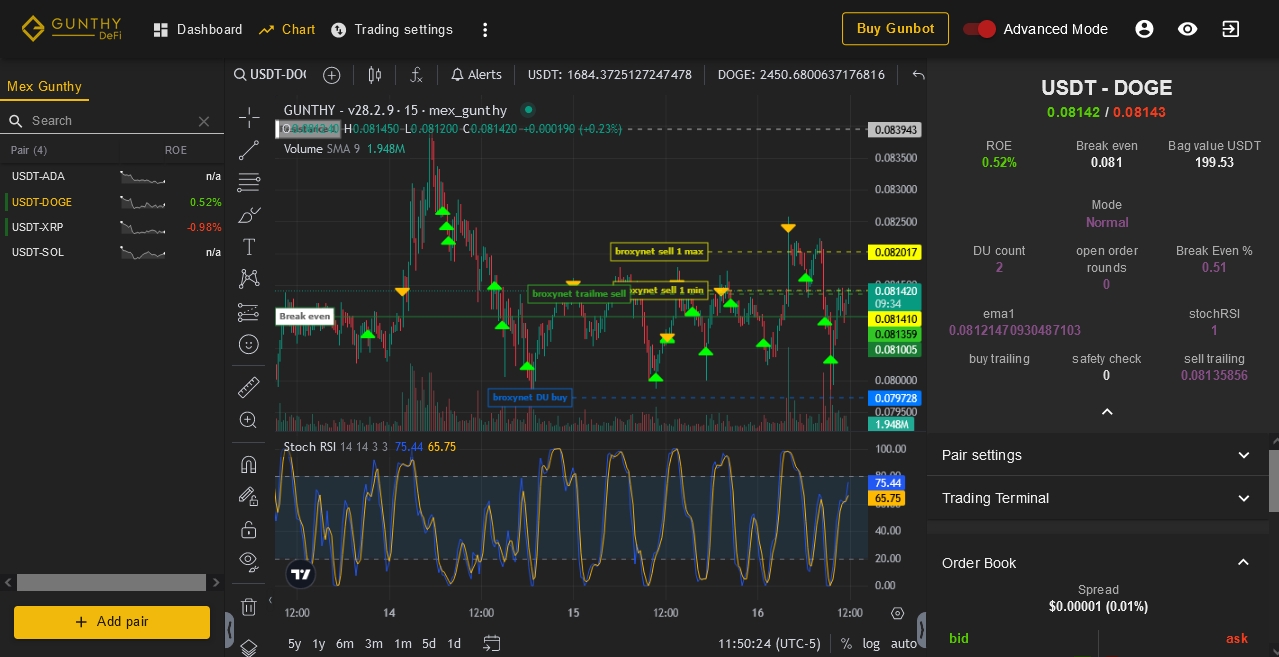Collapse the right sidebar handle

921,630
